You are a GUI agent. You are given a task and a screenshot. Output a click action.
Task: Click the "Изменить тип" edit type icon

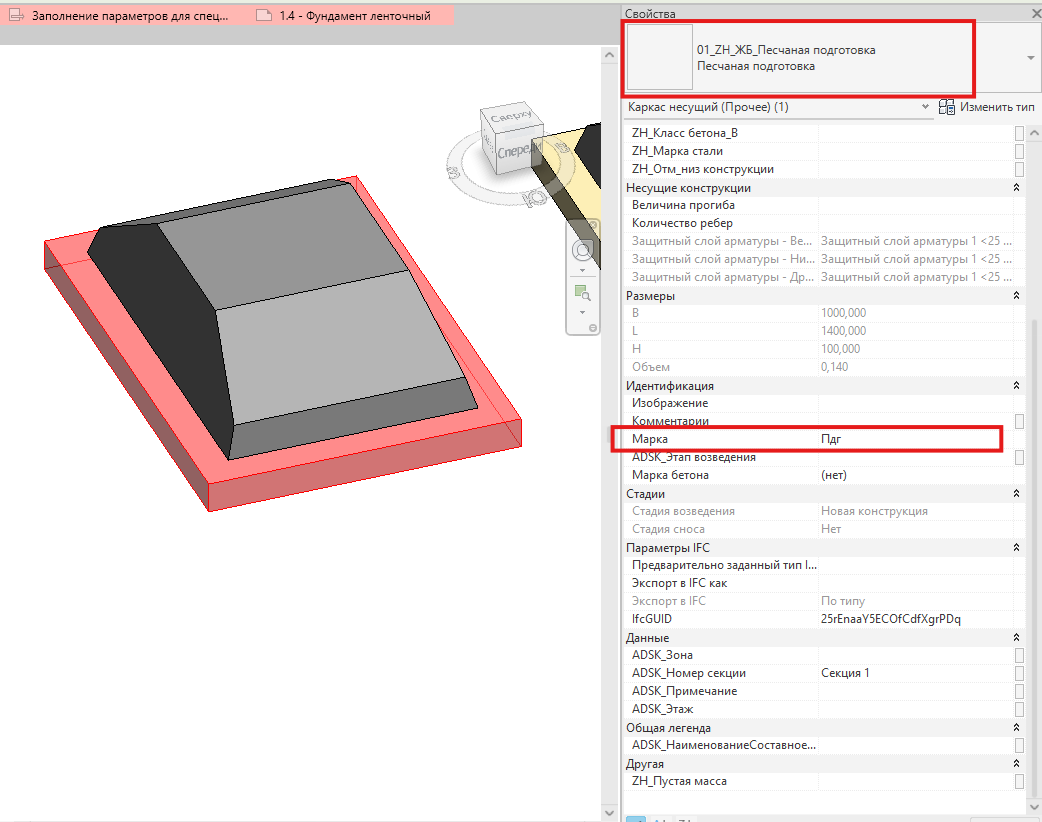coord(947,107)
